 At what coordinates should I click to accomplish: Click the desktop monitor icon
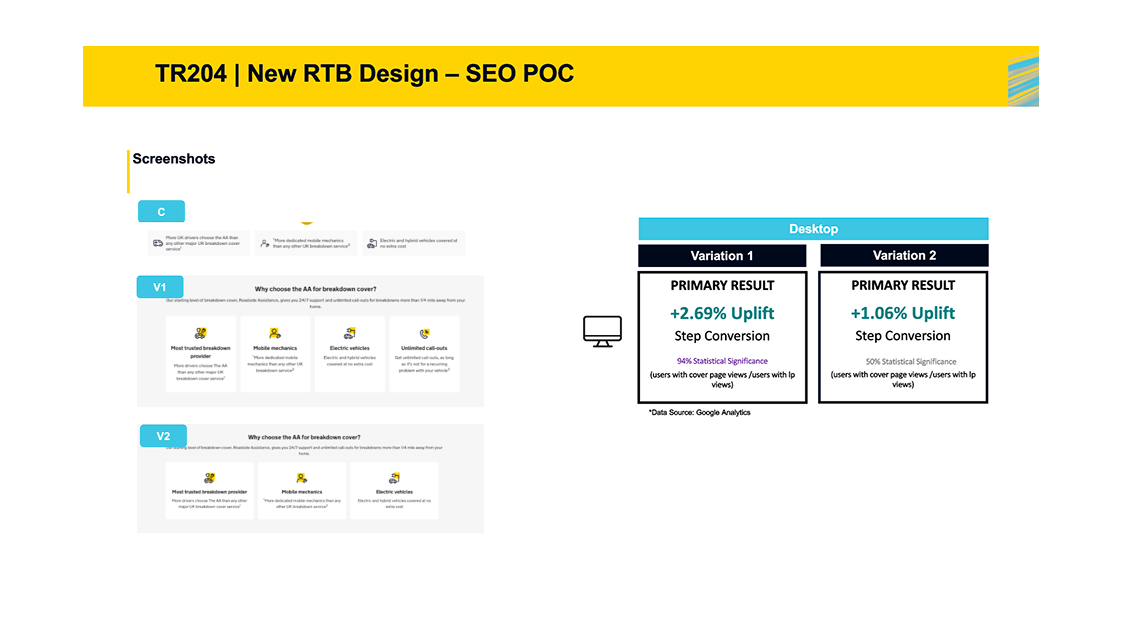[602, 331]
